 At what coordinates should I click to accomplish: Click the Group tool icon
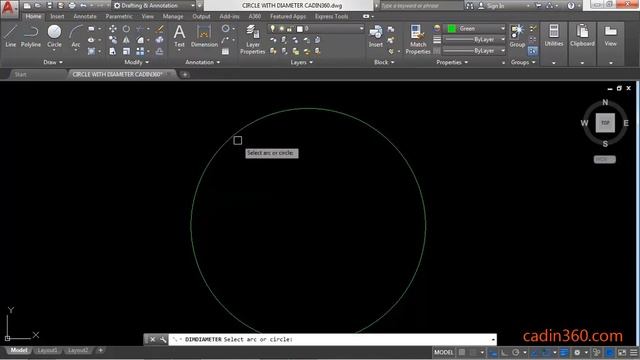[x=517, y=36]
